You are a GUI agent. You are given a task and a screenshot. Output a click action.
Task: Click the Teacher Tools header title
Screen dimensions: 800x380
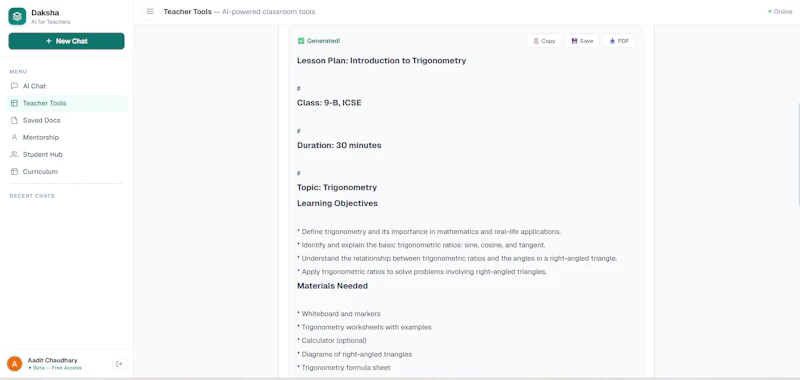(187, 12)
